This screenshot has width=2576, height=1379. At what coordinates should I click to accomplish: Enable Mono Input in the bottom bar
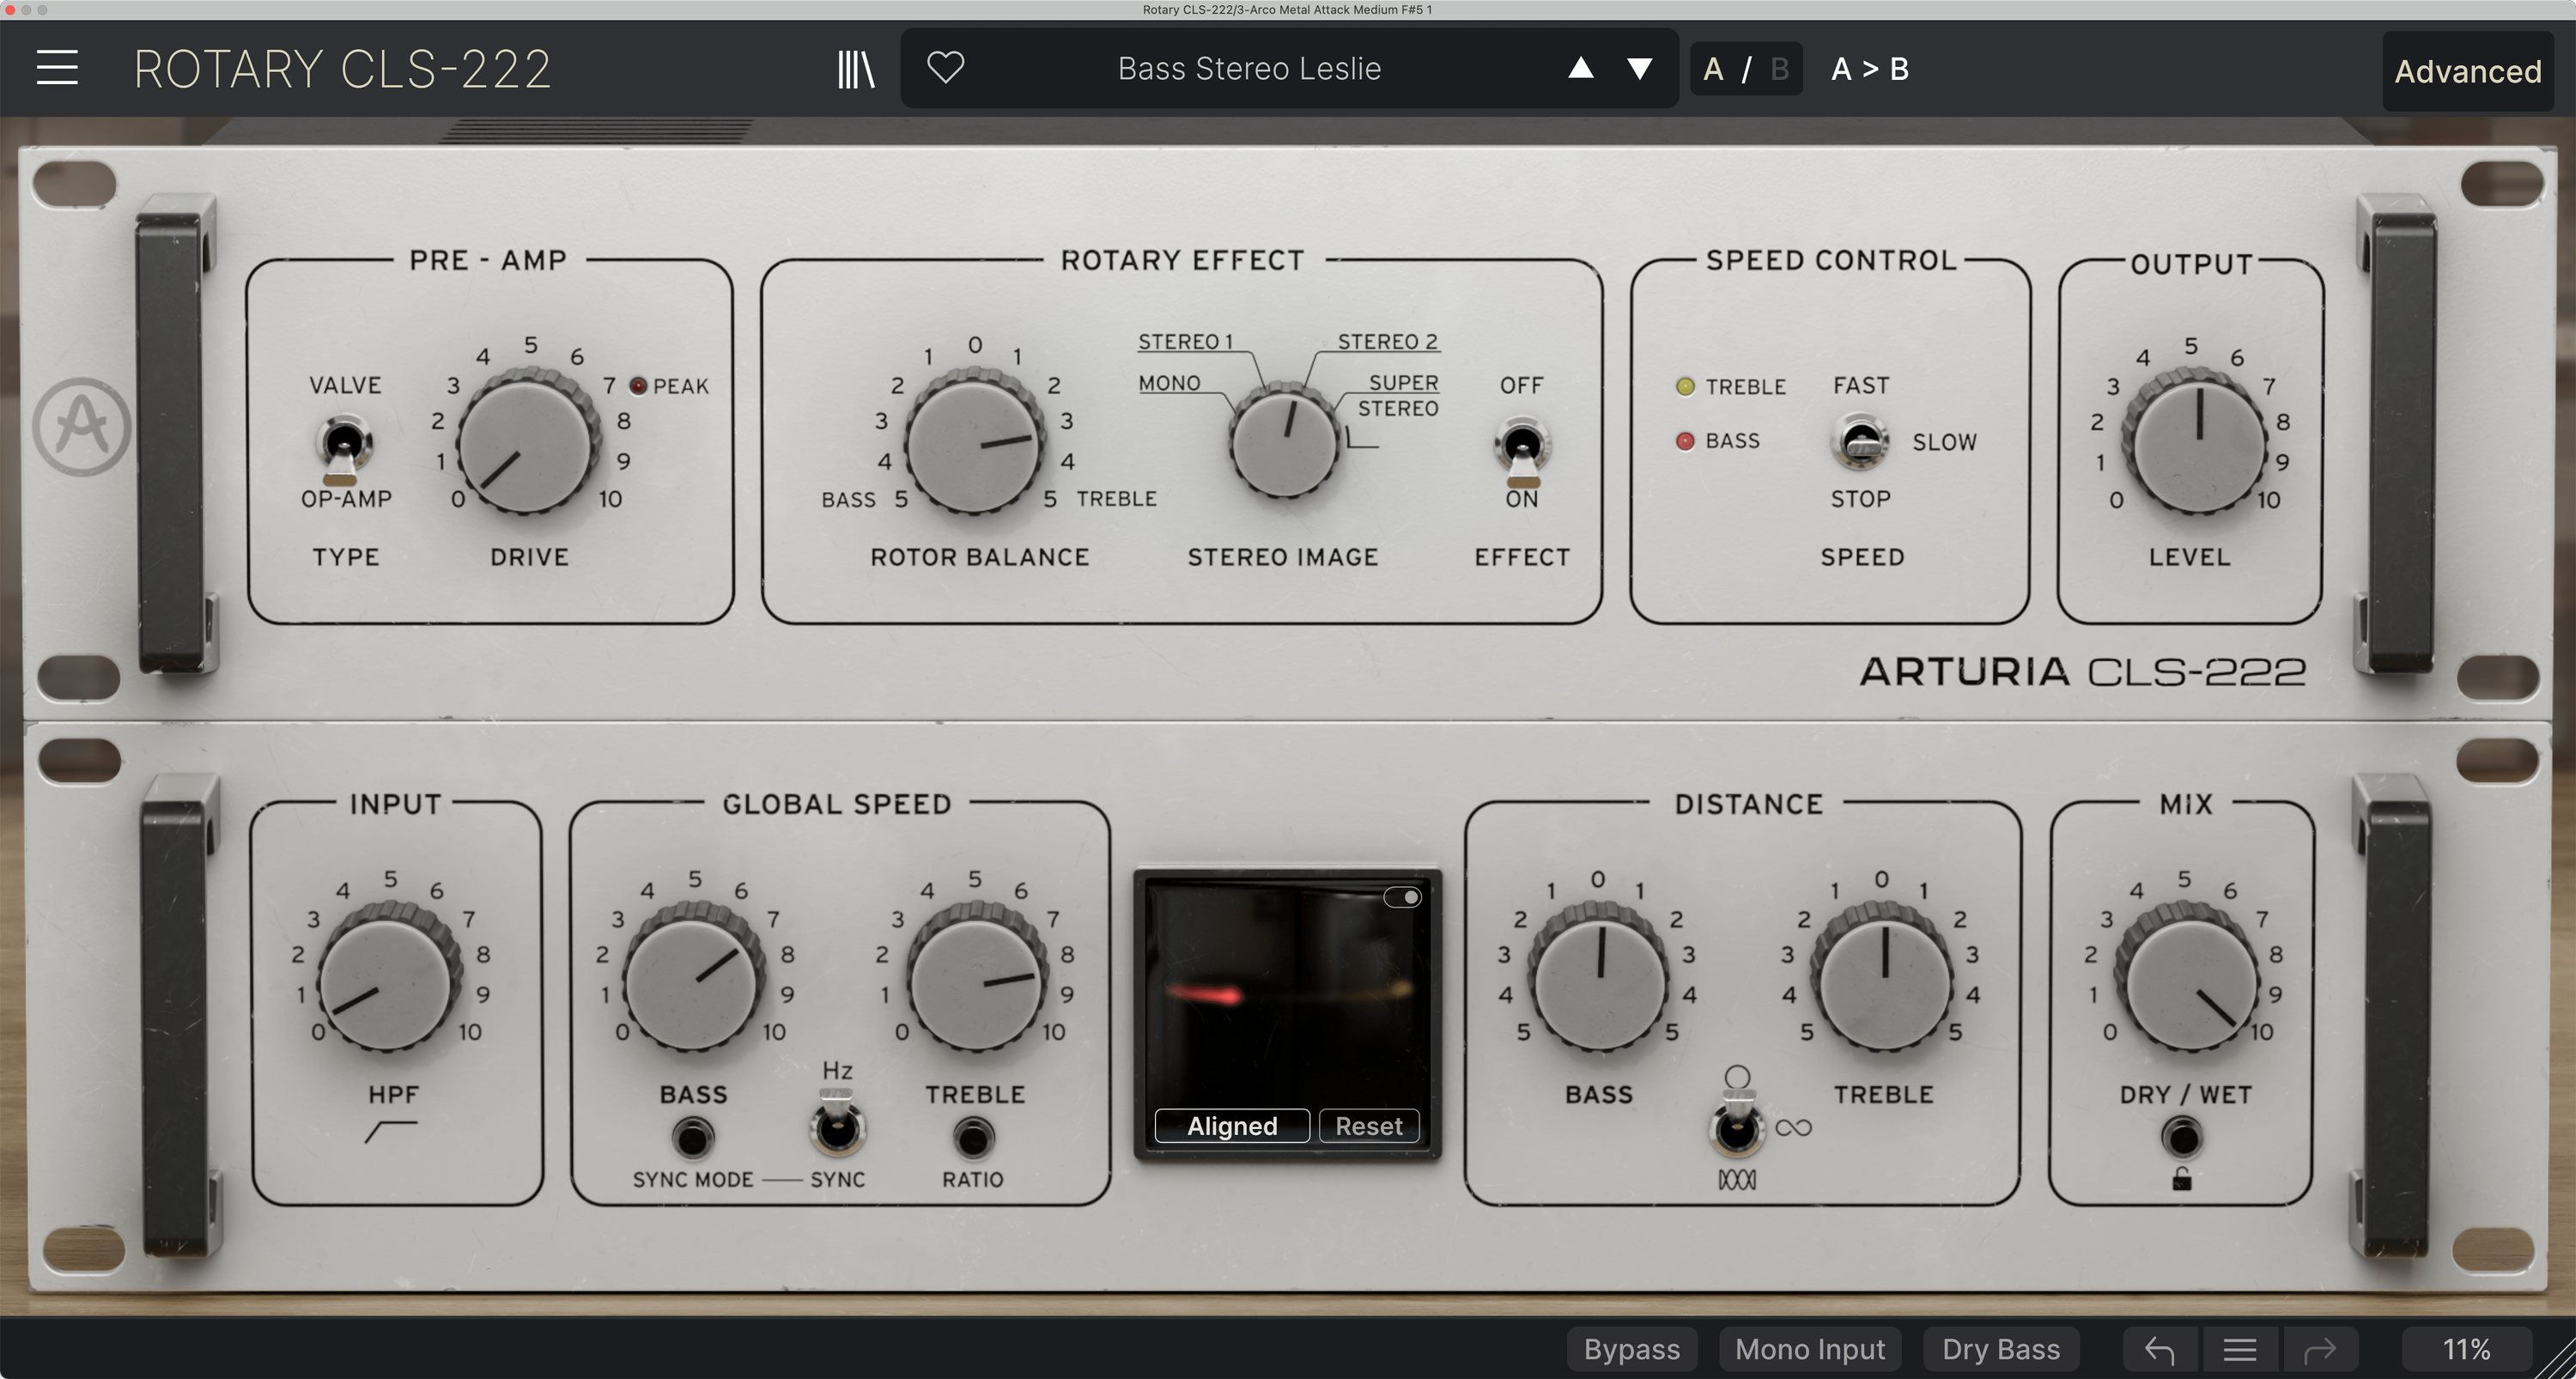[1810, 1349]
